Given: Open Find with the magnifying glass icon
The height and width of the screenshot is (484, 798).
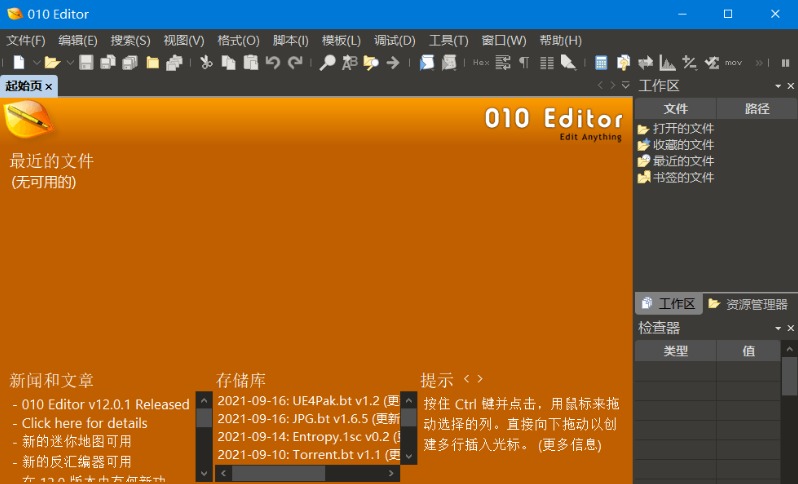Looking at the screenshot, I should (327, 63).
